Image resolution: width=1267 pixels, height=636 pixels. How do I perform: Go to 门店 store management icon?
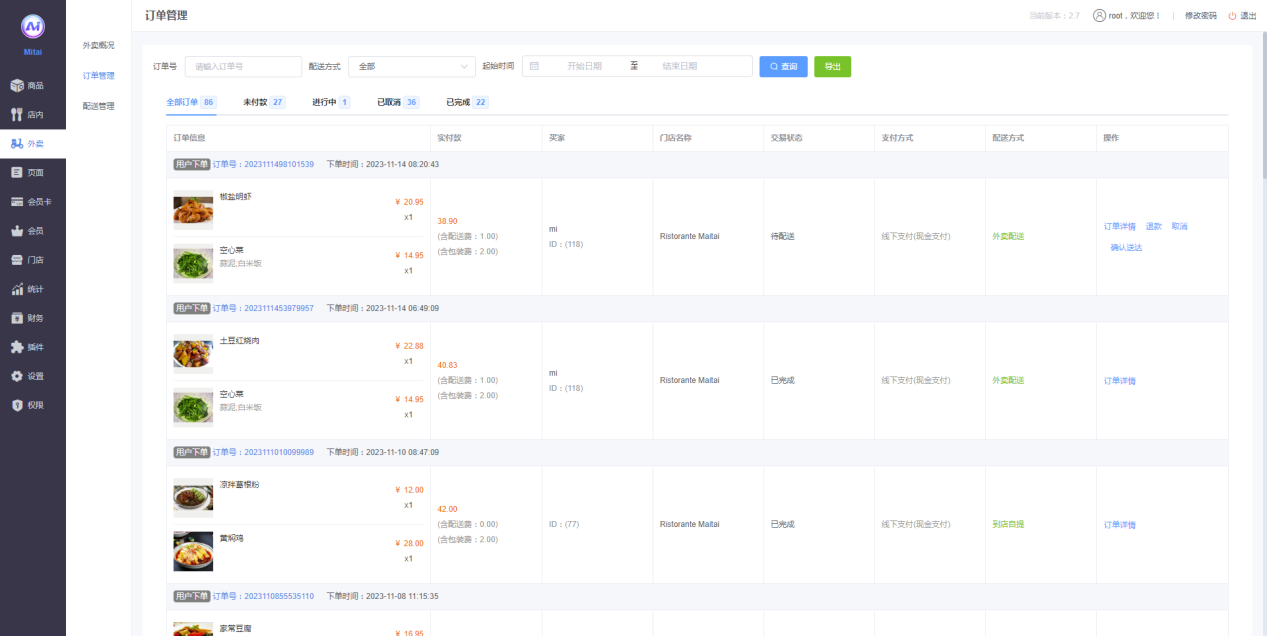[x=17, y=260]
